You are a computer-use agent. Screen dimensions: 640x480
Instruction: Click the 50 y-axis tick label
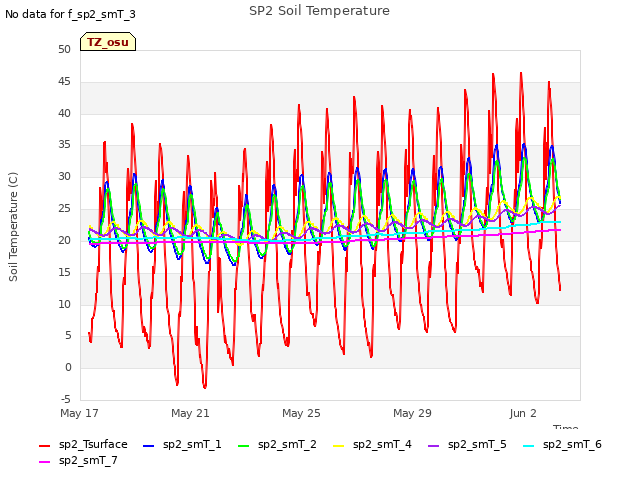click(x=64, y=50)
